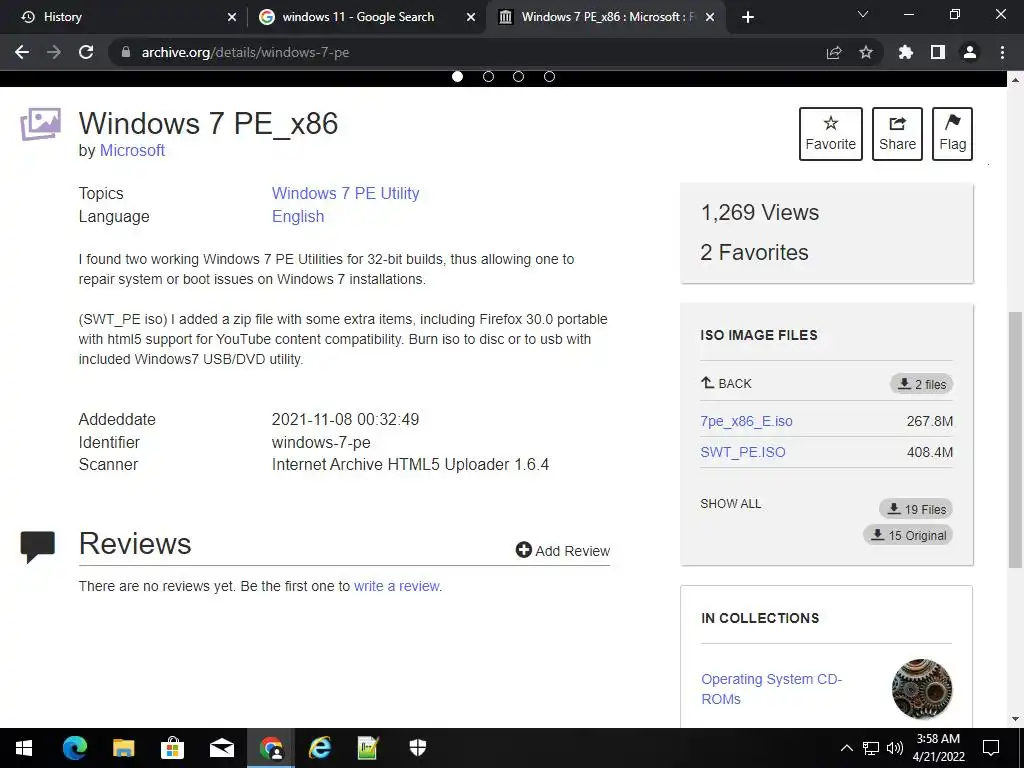Open the network status tray icon
1024x768 pixels.
click(x=871, y=748)
